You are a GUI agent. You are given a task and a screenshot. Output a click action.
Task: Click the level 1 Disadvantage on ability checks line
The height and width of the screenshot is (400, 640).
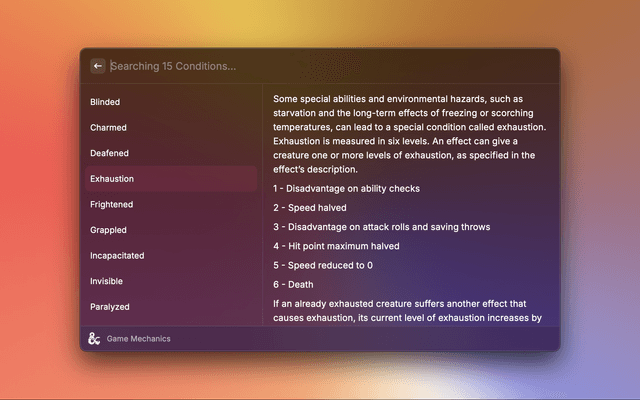coord(346,188)
